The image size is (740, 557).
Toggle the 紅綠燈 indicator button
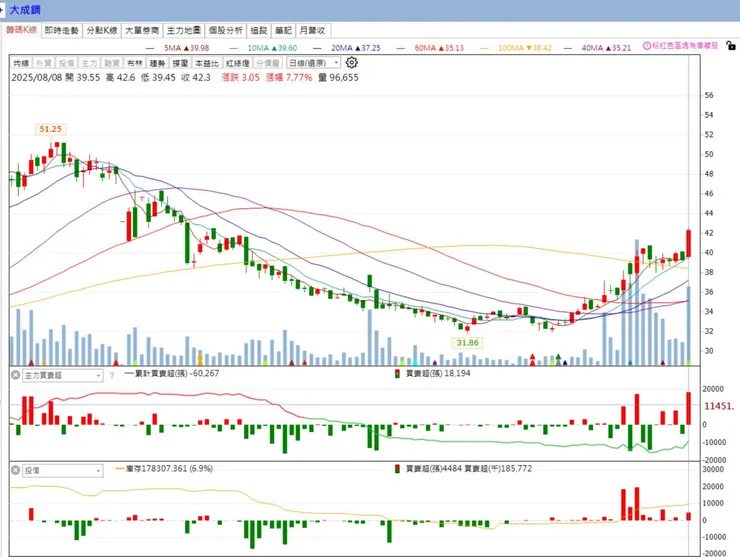[x=237, y=63]
